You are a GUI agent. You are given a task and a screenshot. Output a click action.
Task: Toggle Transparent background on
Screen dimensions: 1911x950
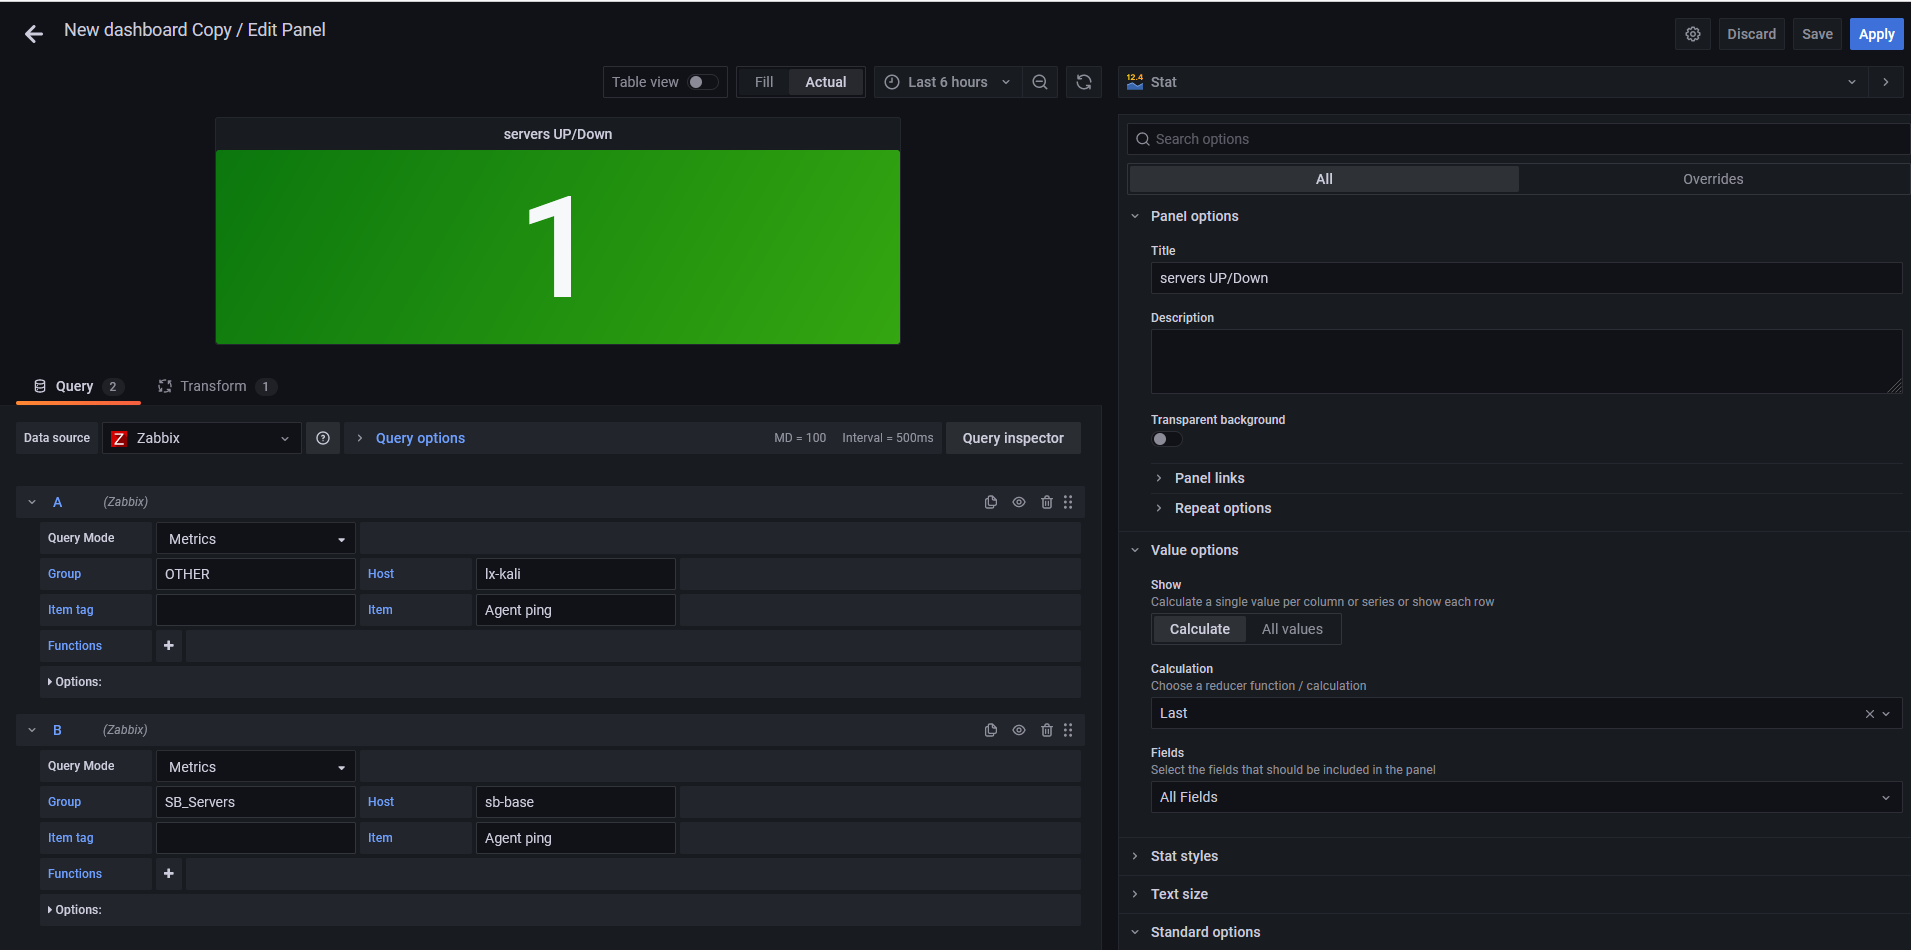click(x=1166, y=439)
